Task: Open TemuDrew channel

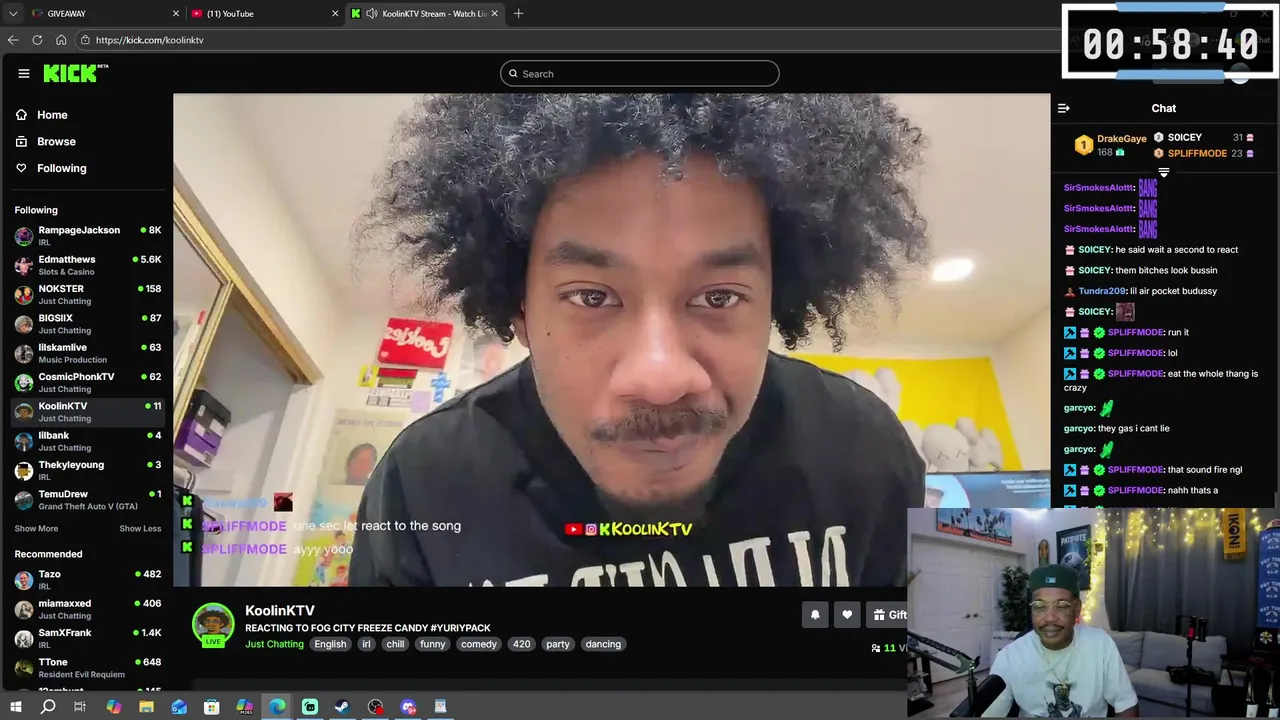Action: tap(88, 499)
